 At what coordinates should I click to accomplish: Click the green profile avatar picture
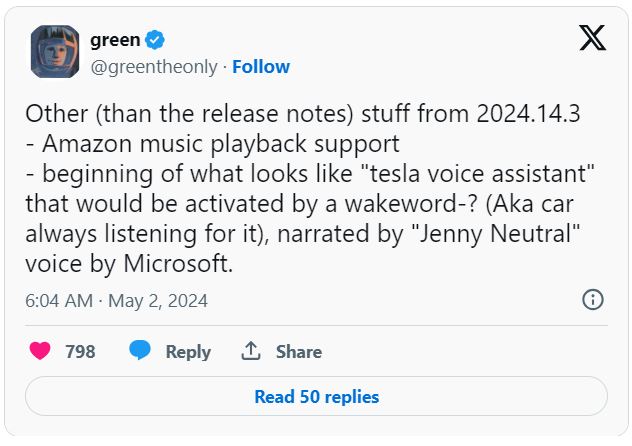(54, 52)
